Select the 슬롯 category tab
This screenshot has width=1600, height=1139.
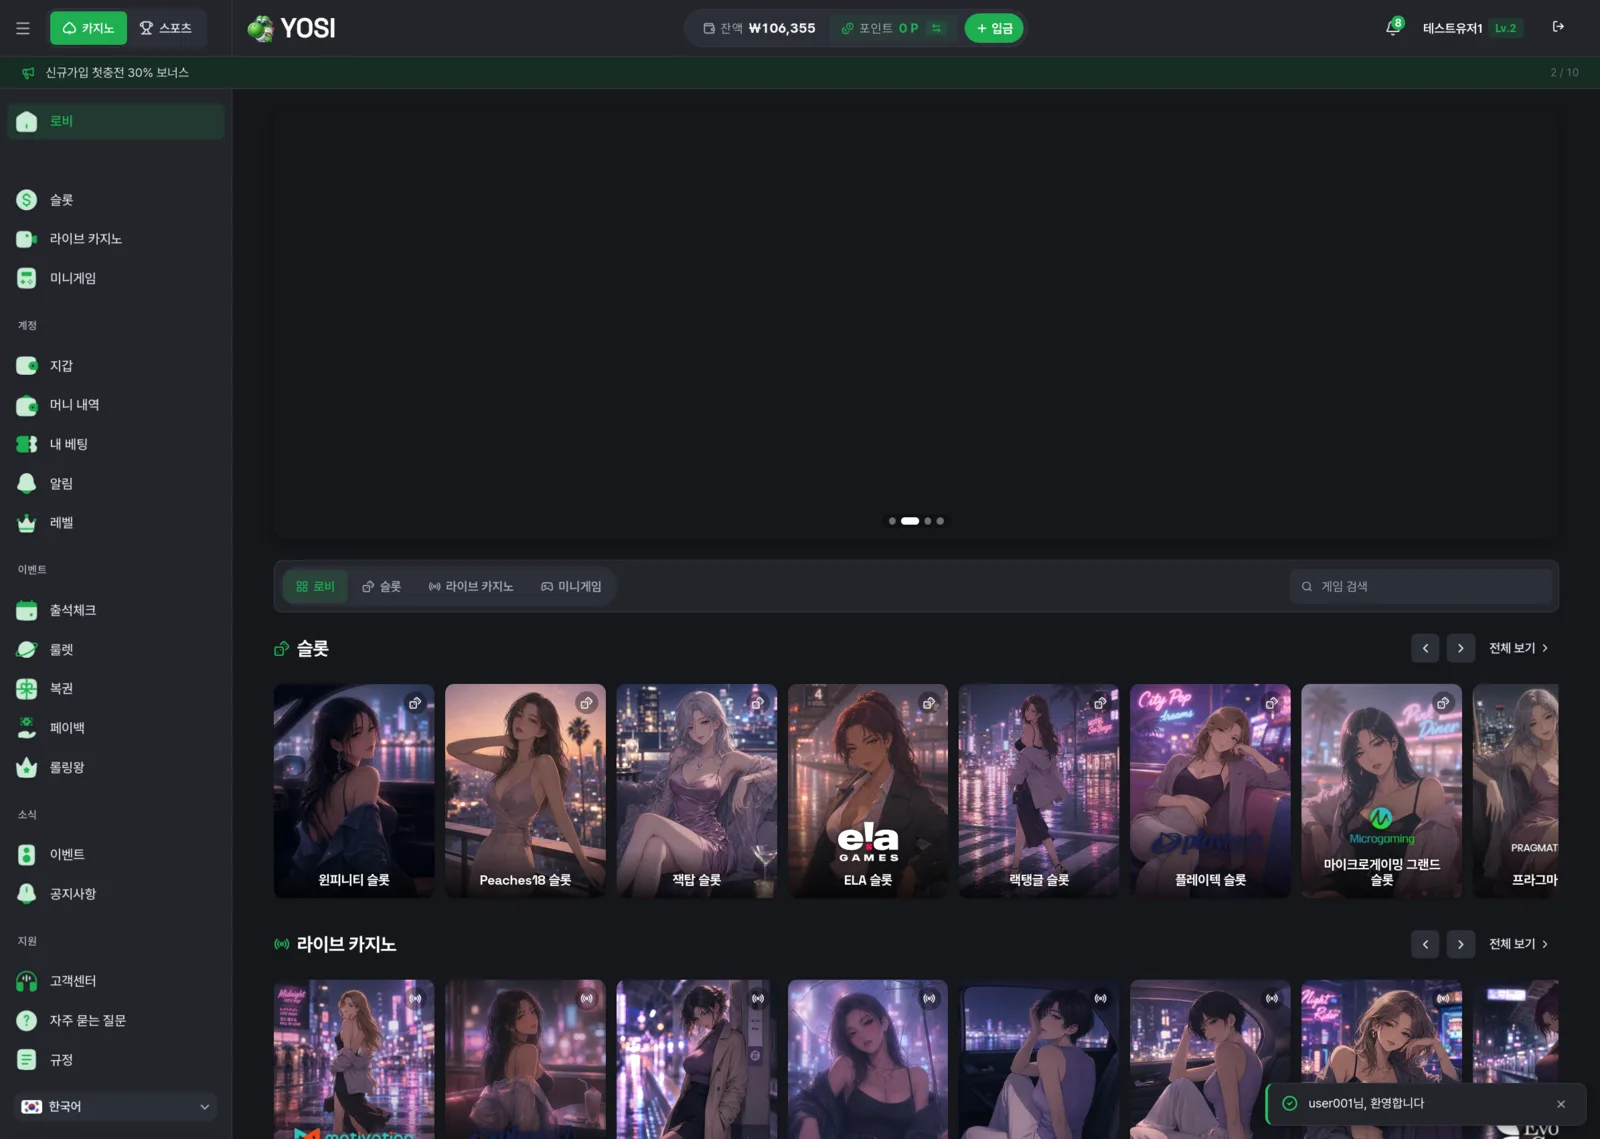pyautogui.click(x=381, y=586)
